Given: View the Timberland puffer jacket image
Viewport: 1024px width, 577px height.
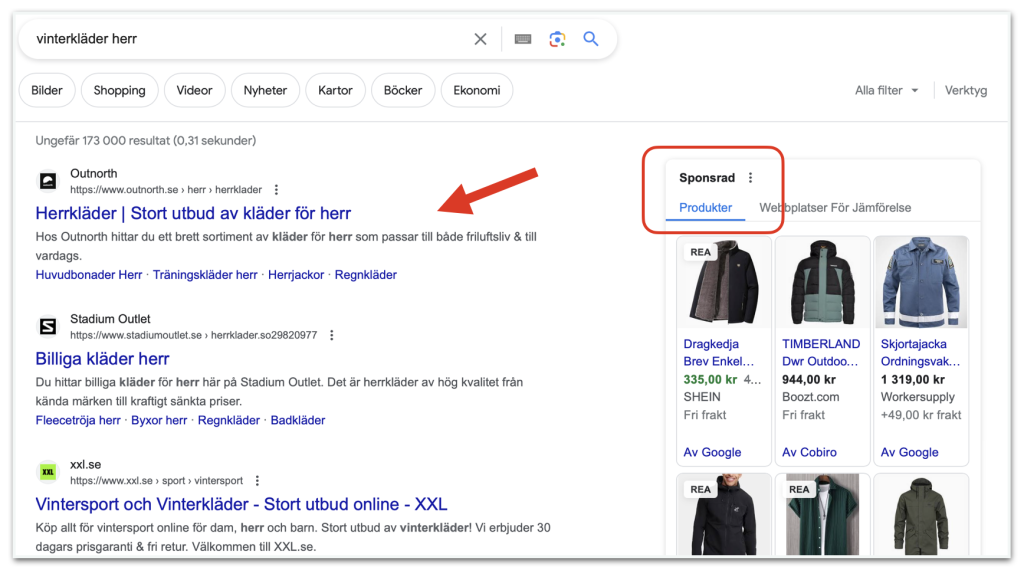Looking at the screenshot, I should pyautogui.click(x=823, y=282).
